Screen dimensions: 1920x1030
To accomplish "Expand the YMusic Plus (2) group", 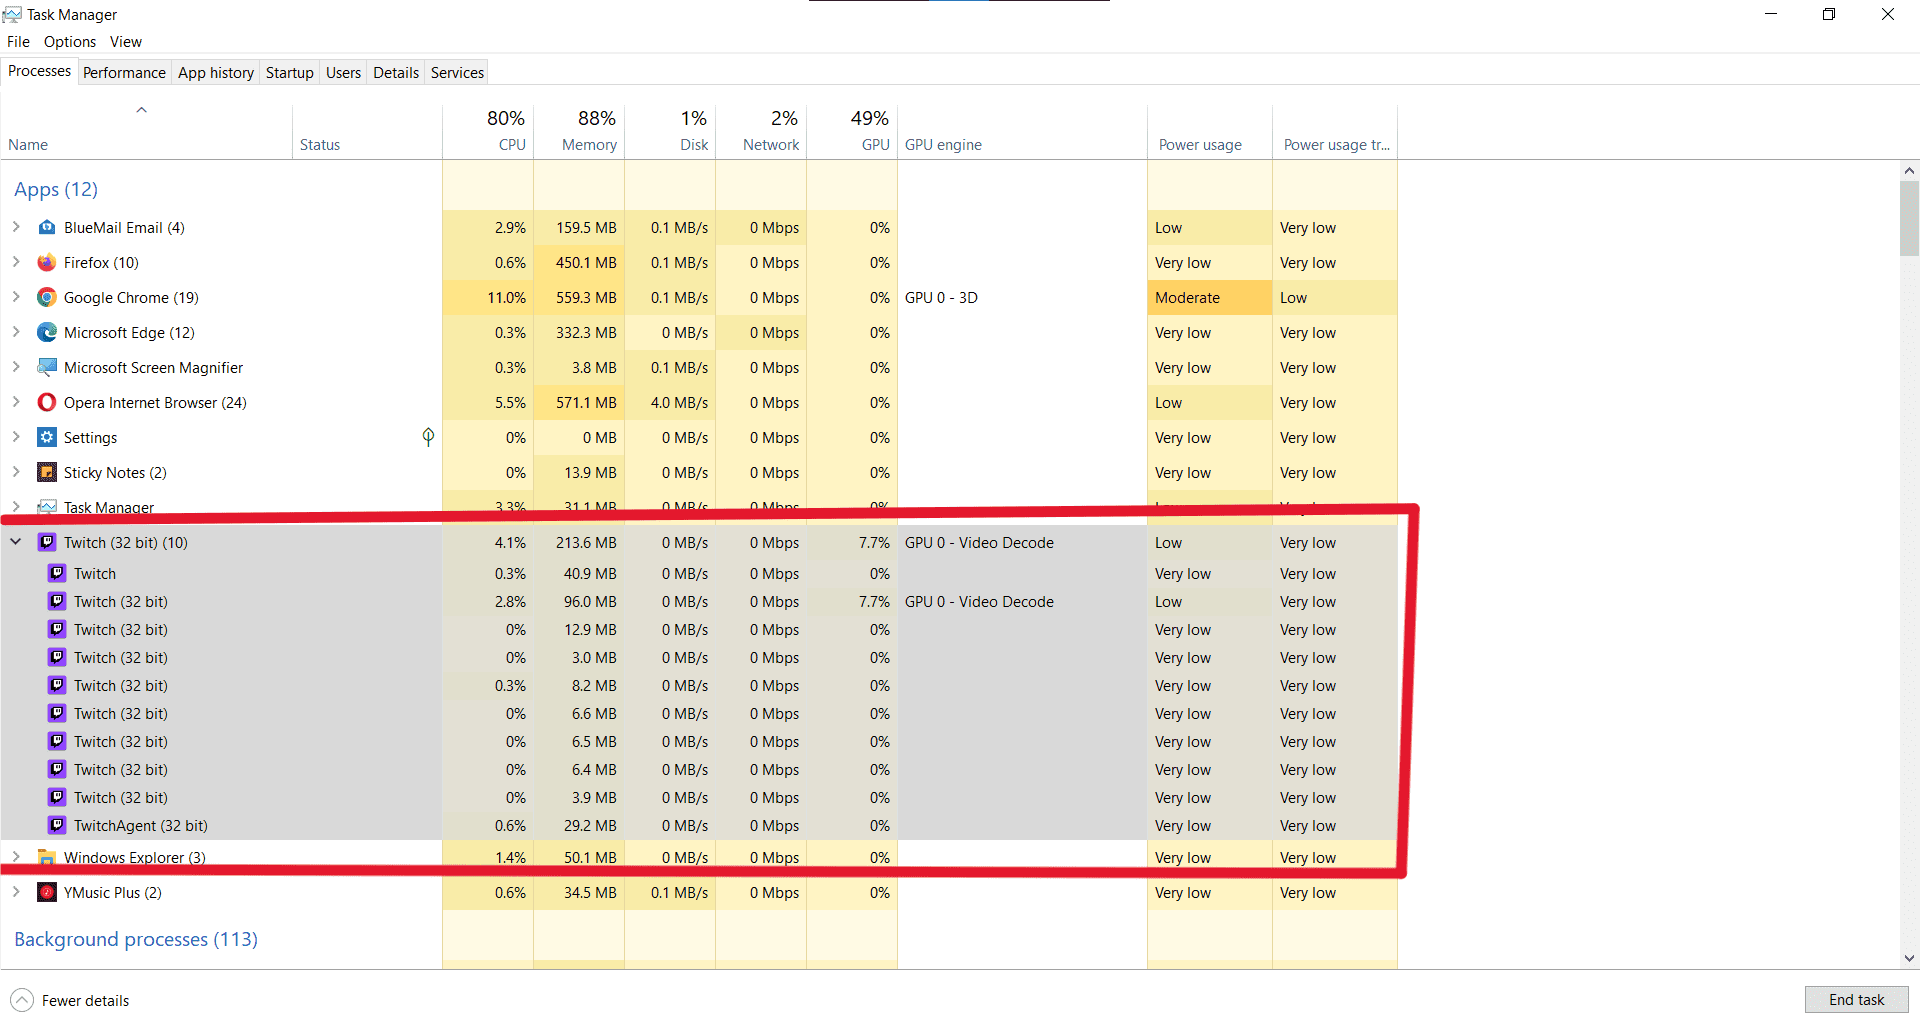I will pos(16,892).
